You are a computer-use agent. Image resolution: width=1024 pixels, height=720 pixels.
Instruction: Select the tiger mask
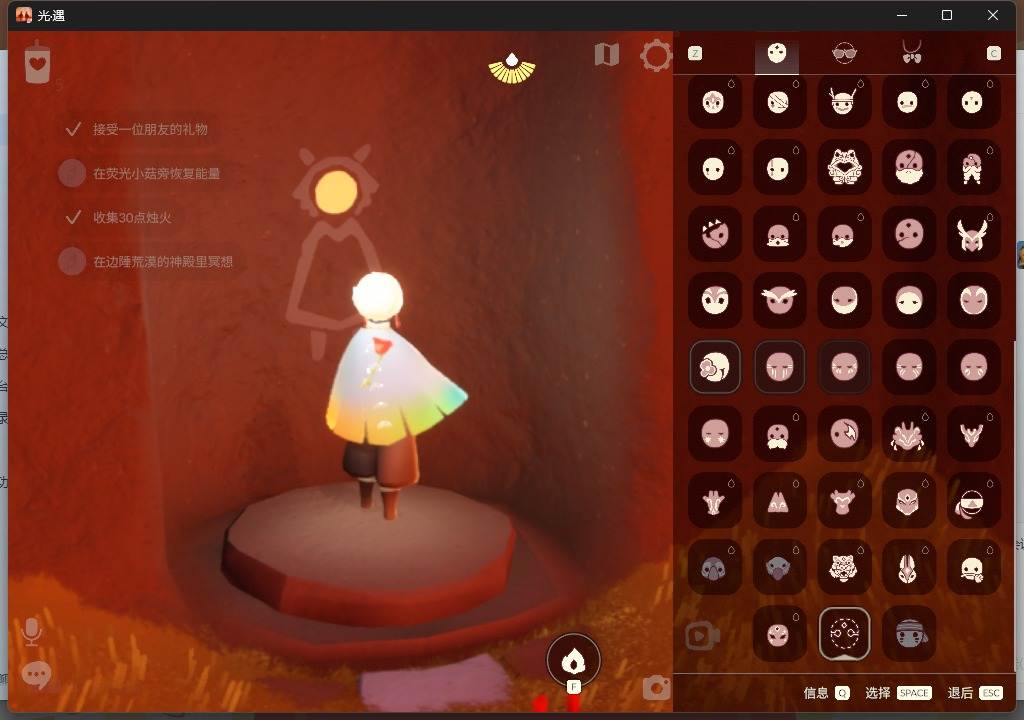coord(843,567)
